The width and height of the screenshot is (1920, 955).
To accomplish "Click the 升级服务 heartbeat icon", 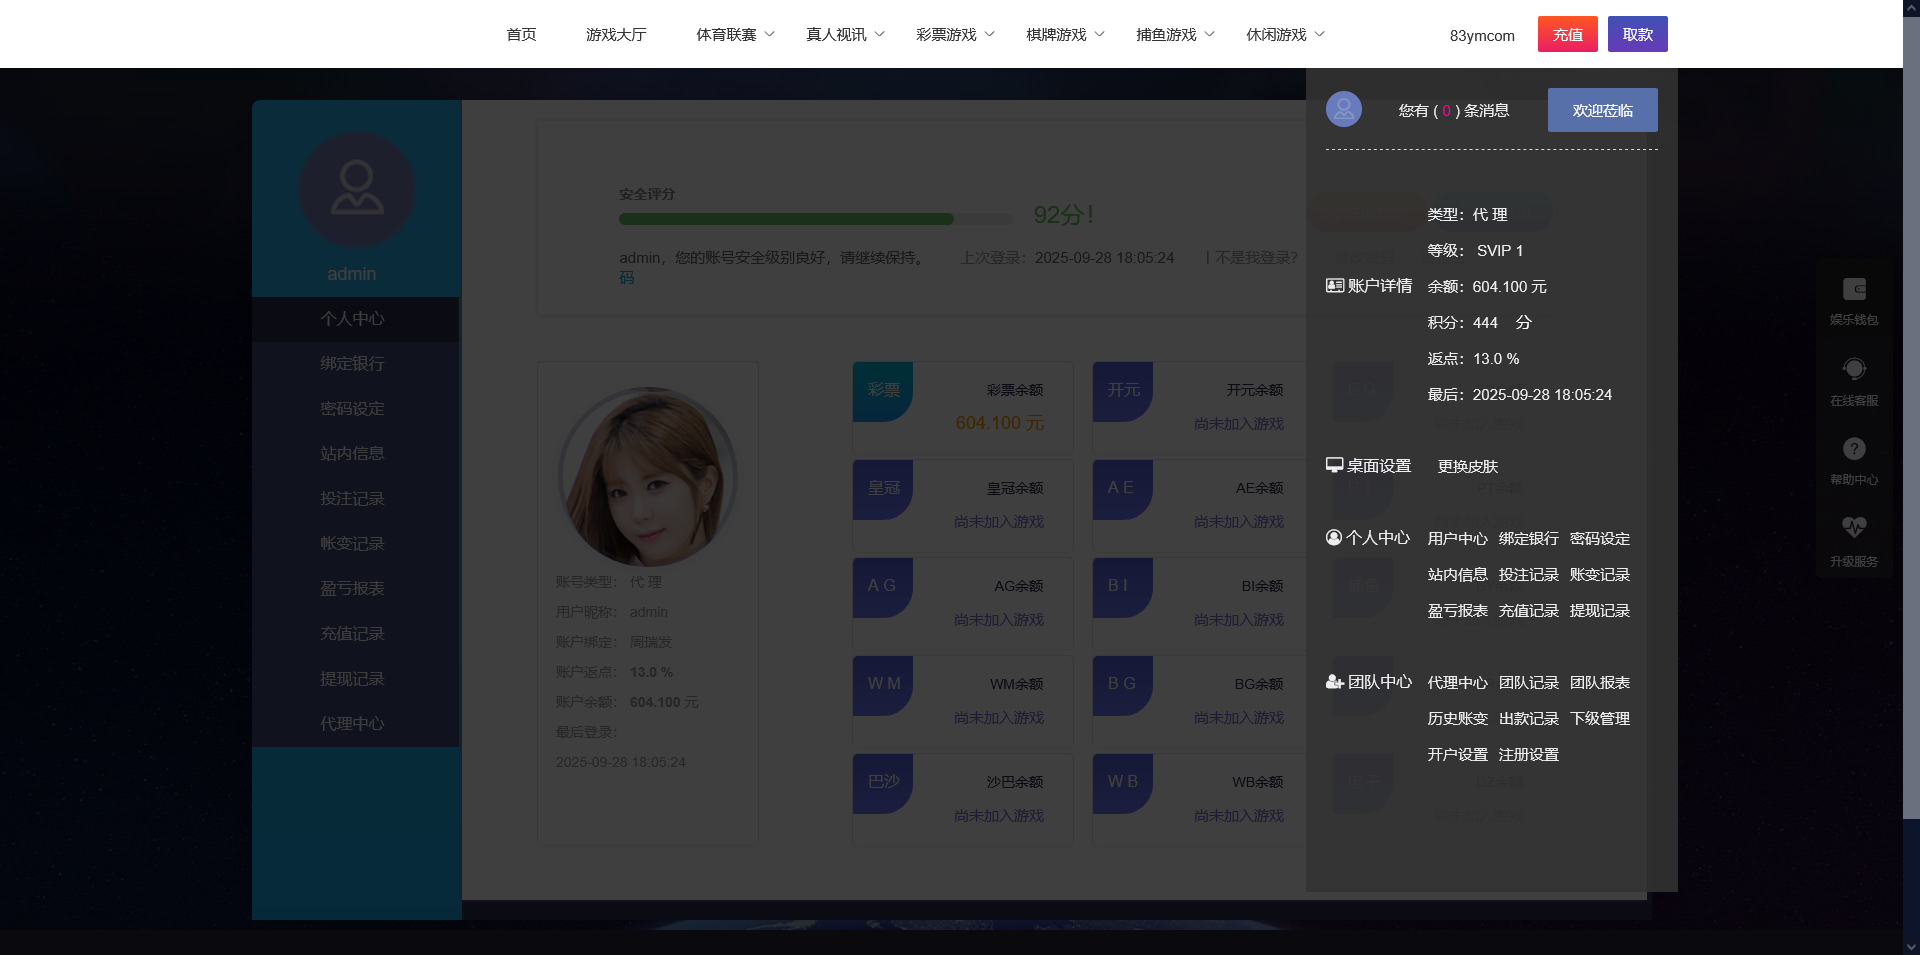I will (x=1854, y=527).
